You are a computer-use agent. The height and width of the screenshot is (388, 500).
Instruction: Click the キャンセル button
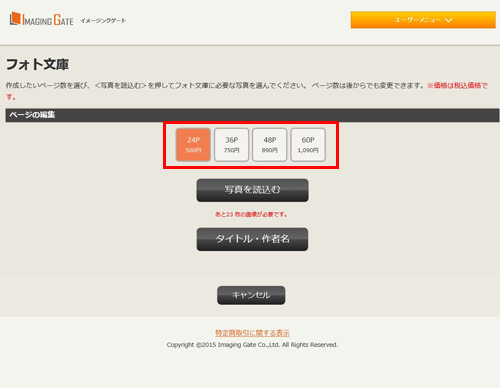tap(251, 295)
